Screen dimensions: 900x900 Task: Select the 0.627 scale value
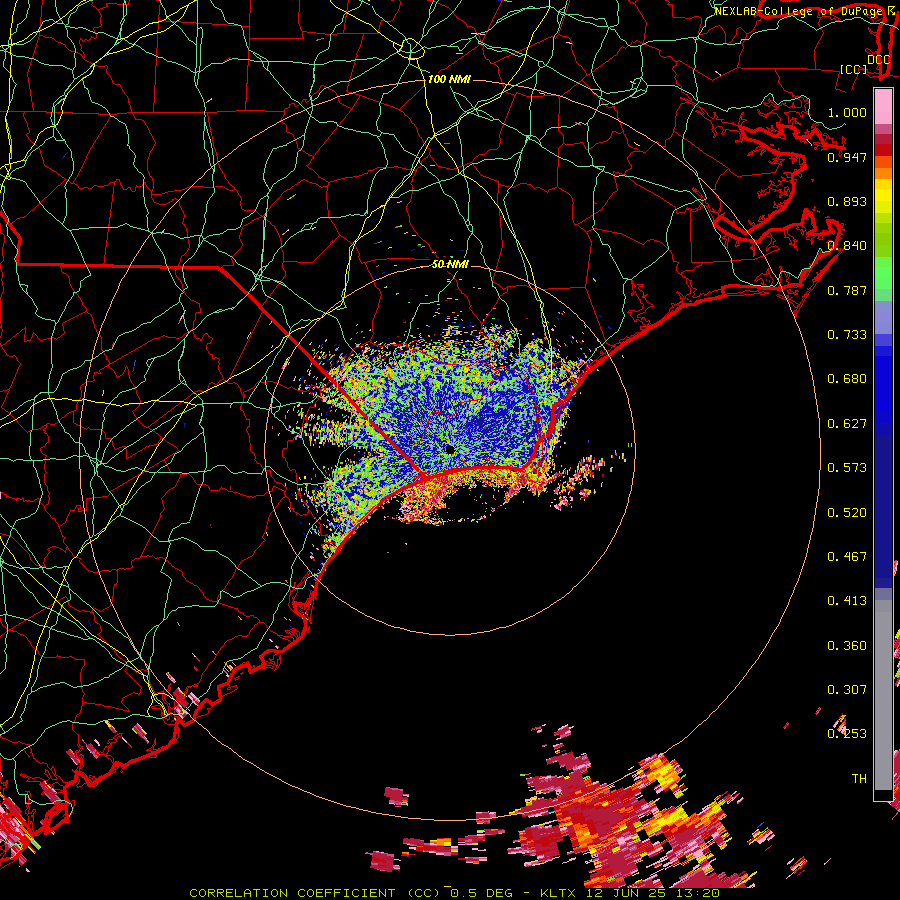tap(847, 424)
